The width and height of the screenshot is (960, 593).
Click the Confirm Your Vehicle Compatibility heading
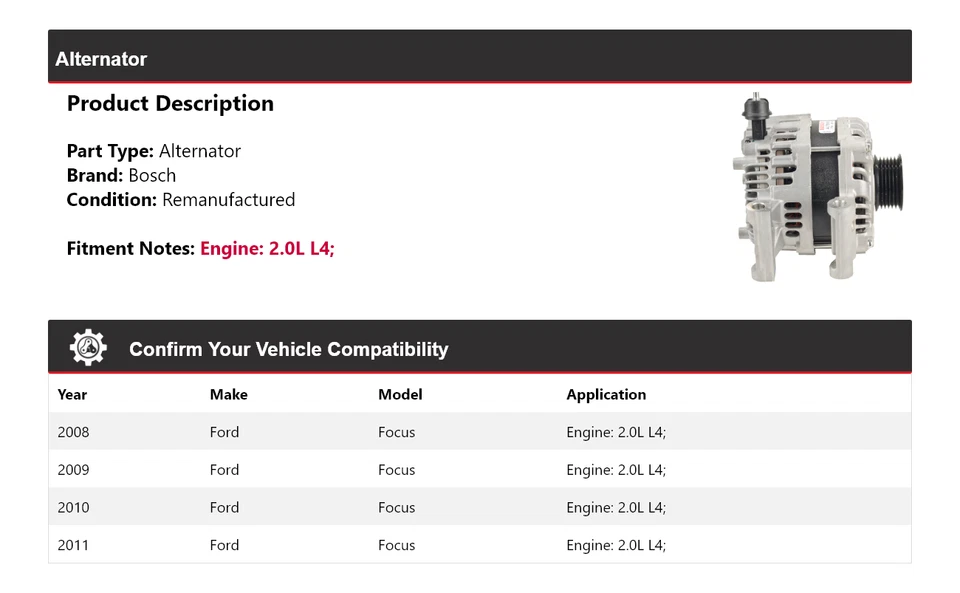(288, 349)
